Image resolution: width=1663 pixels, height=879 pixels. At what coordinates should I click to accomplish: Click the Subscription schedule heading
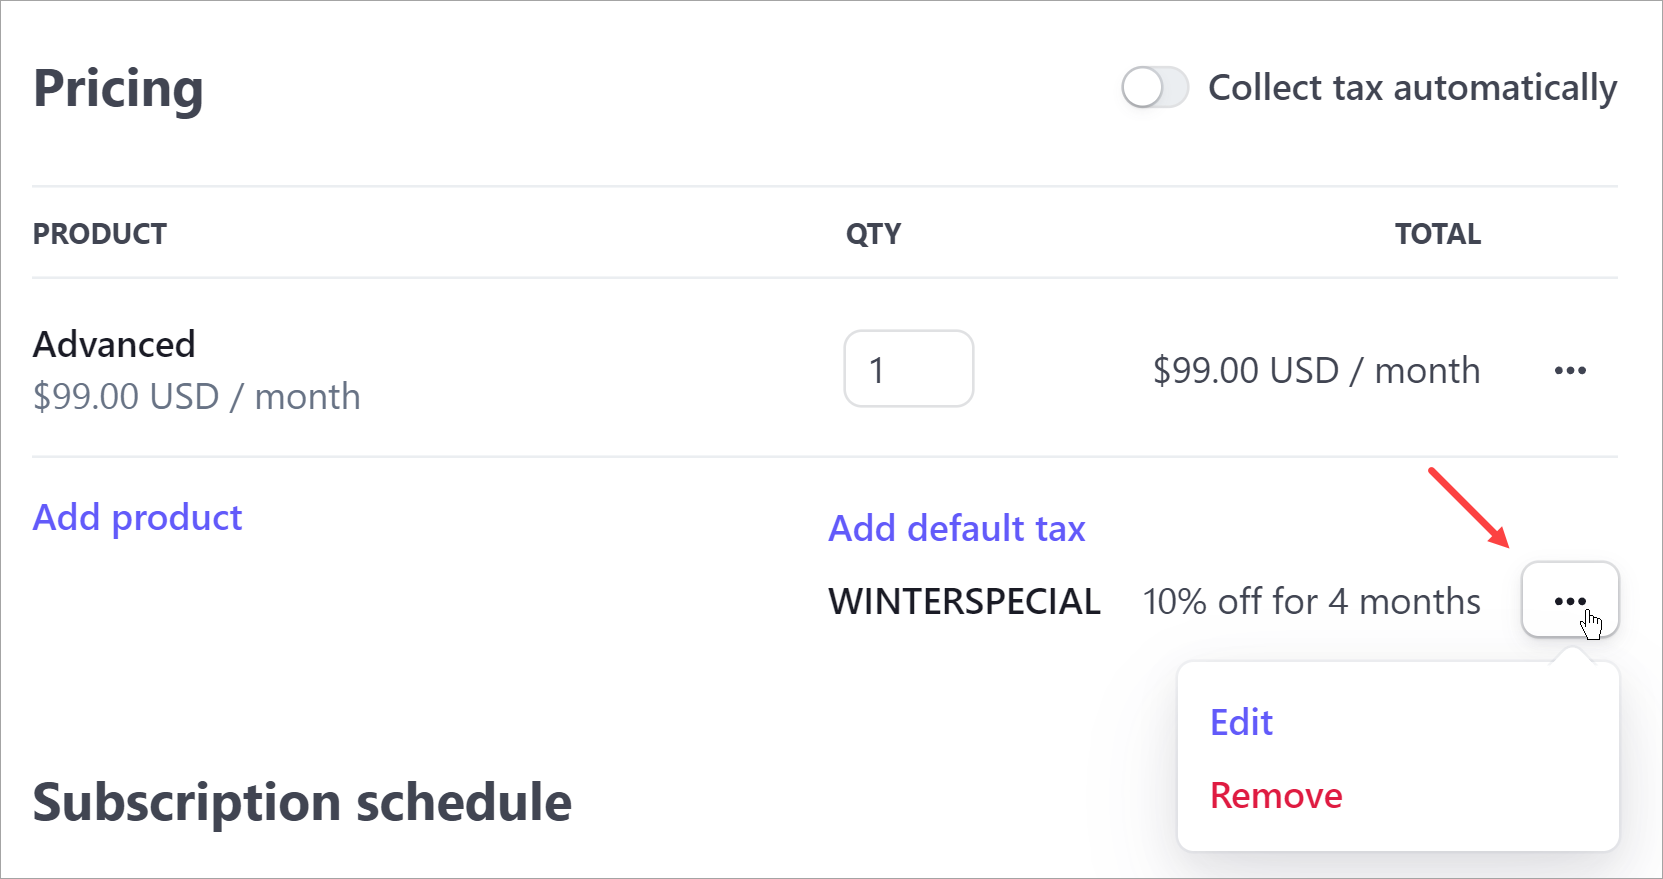click(x=302, y=803)
